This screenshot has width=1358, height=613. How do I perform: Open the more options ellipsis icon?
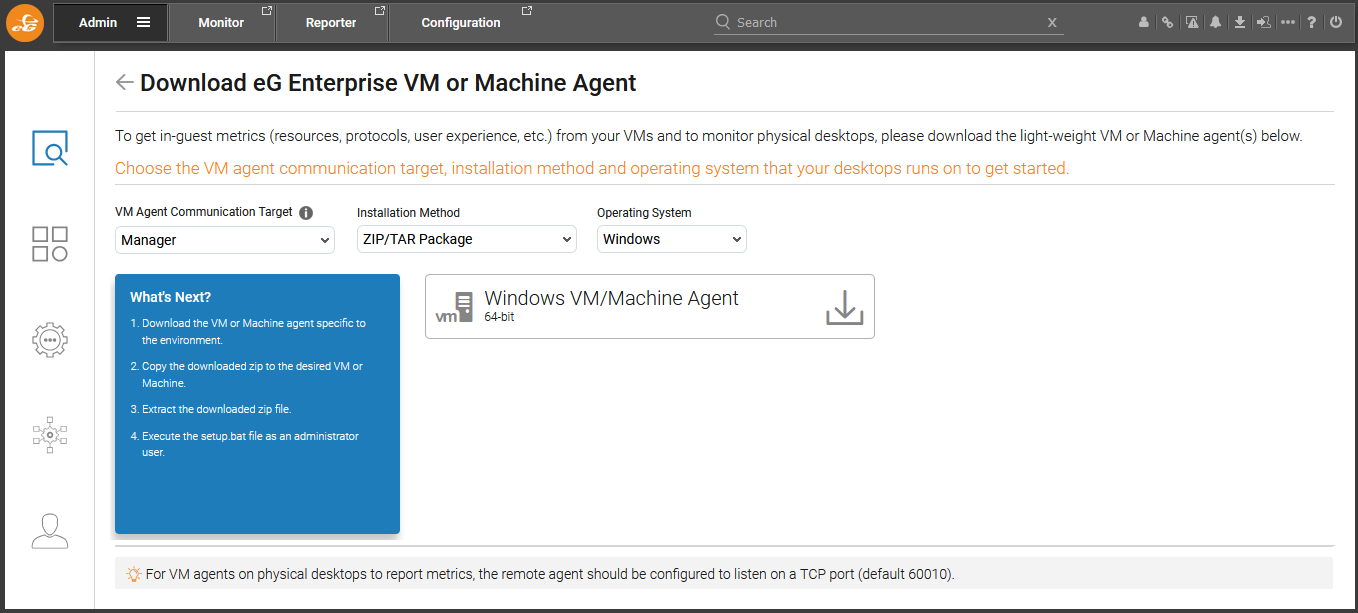1287,22
